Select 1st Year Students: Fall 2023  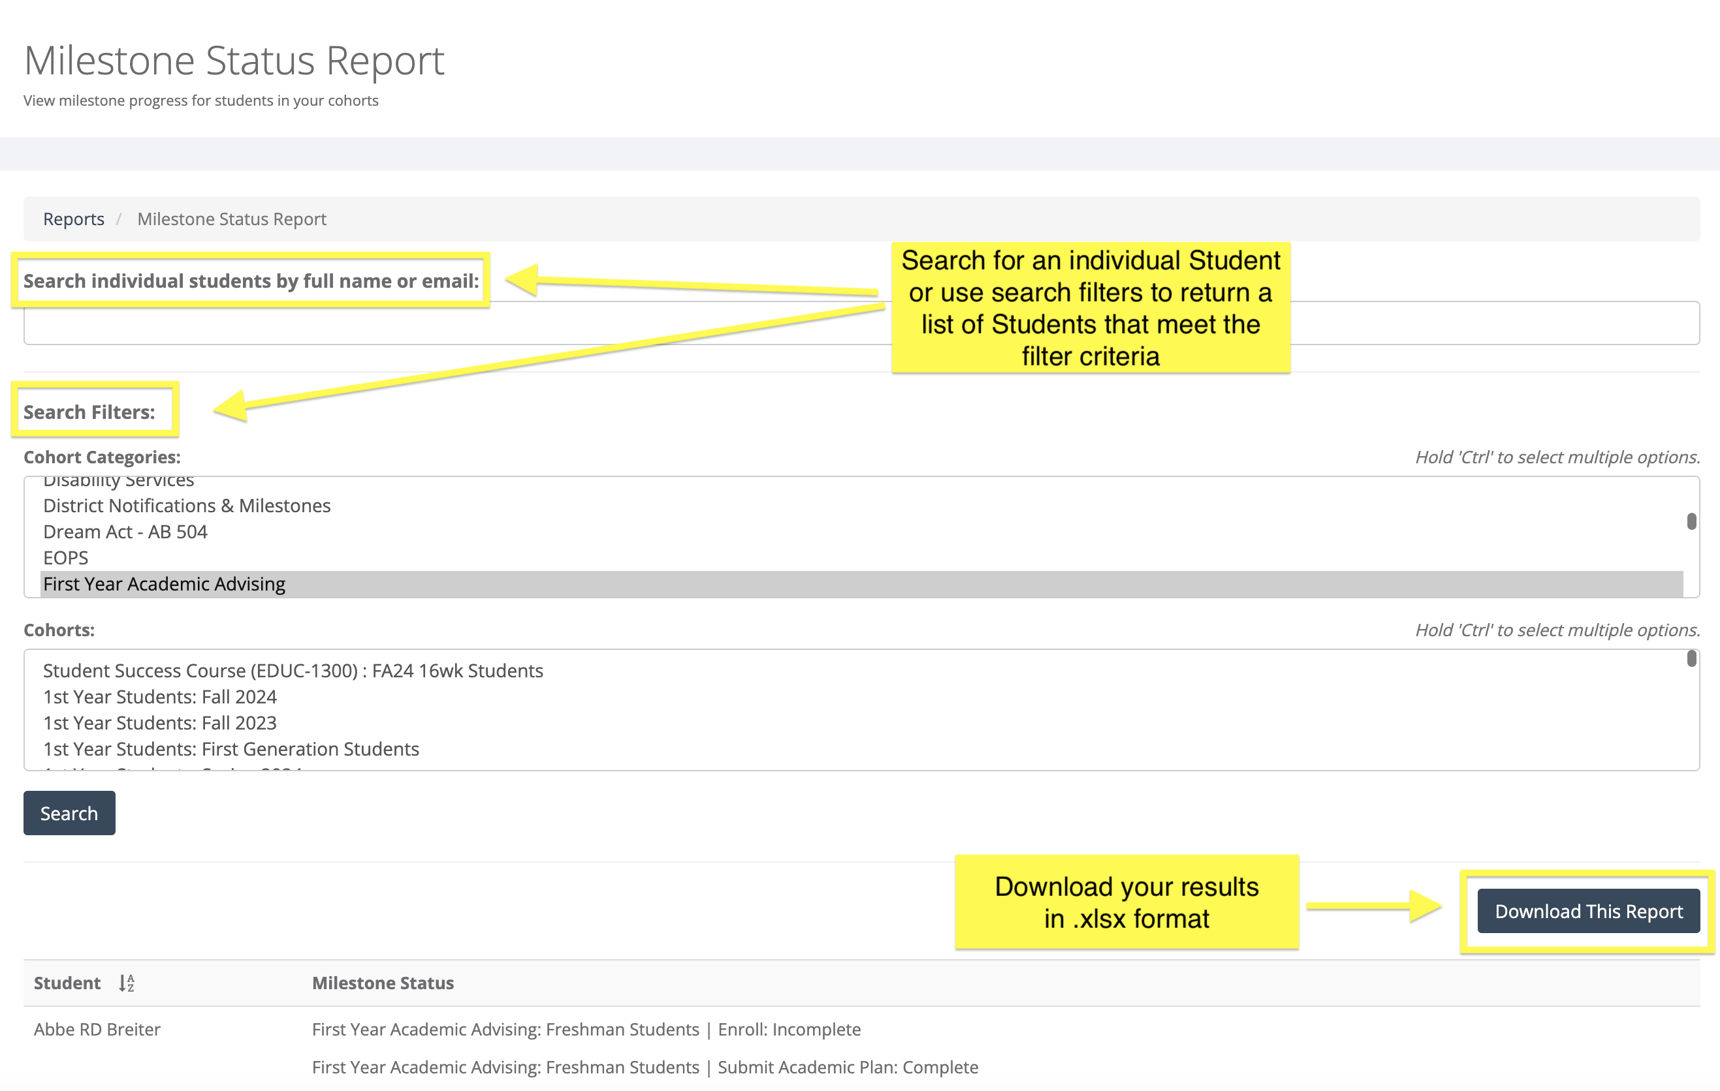159,722
